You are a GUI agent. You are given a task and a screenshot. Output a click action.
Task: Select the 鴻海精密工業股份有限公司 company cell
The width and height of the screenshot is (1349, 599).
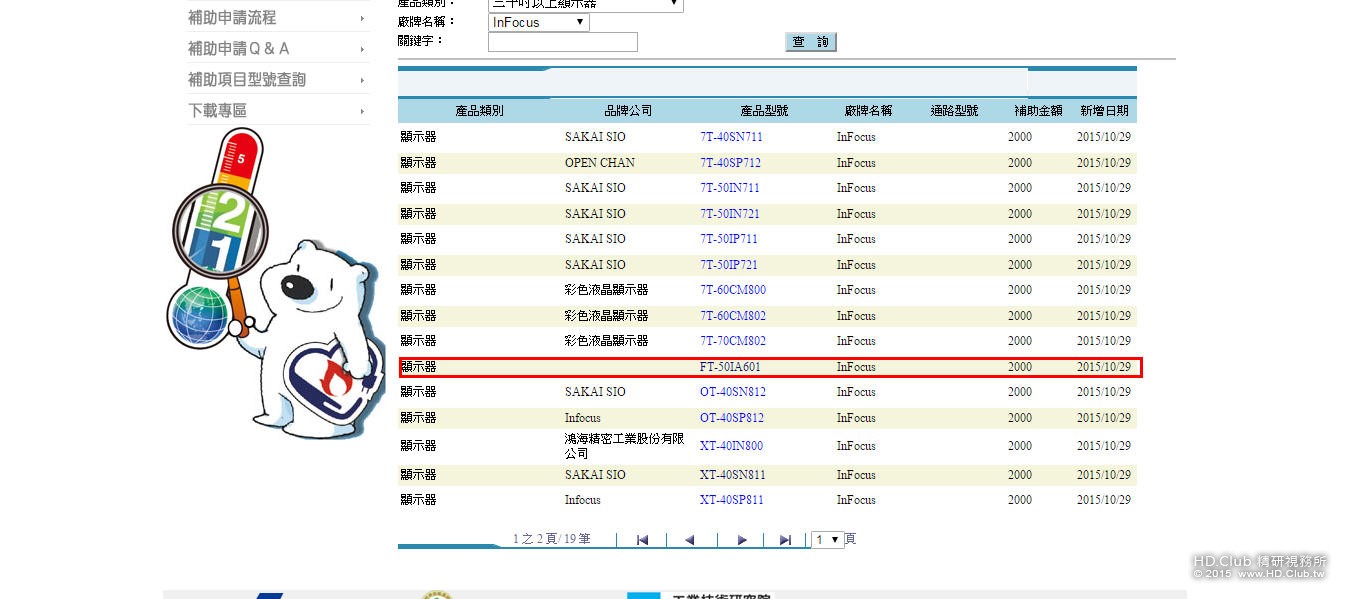[x=625, y=446]
